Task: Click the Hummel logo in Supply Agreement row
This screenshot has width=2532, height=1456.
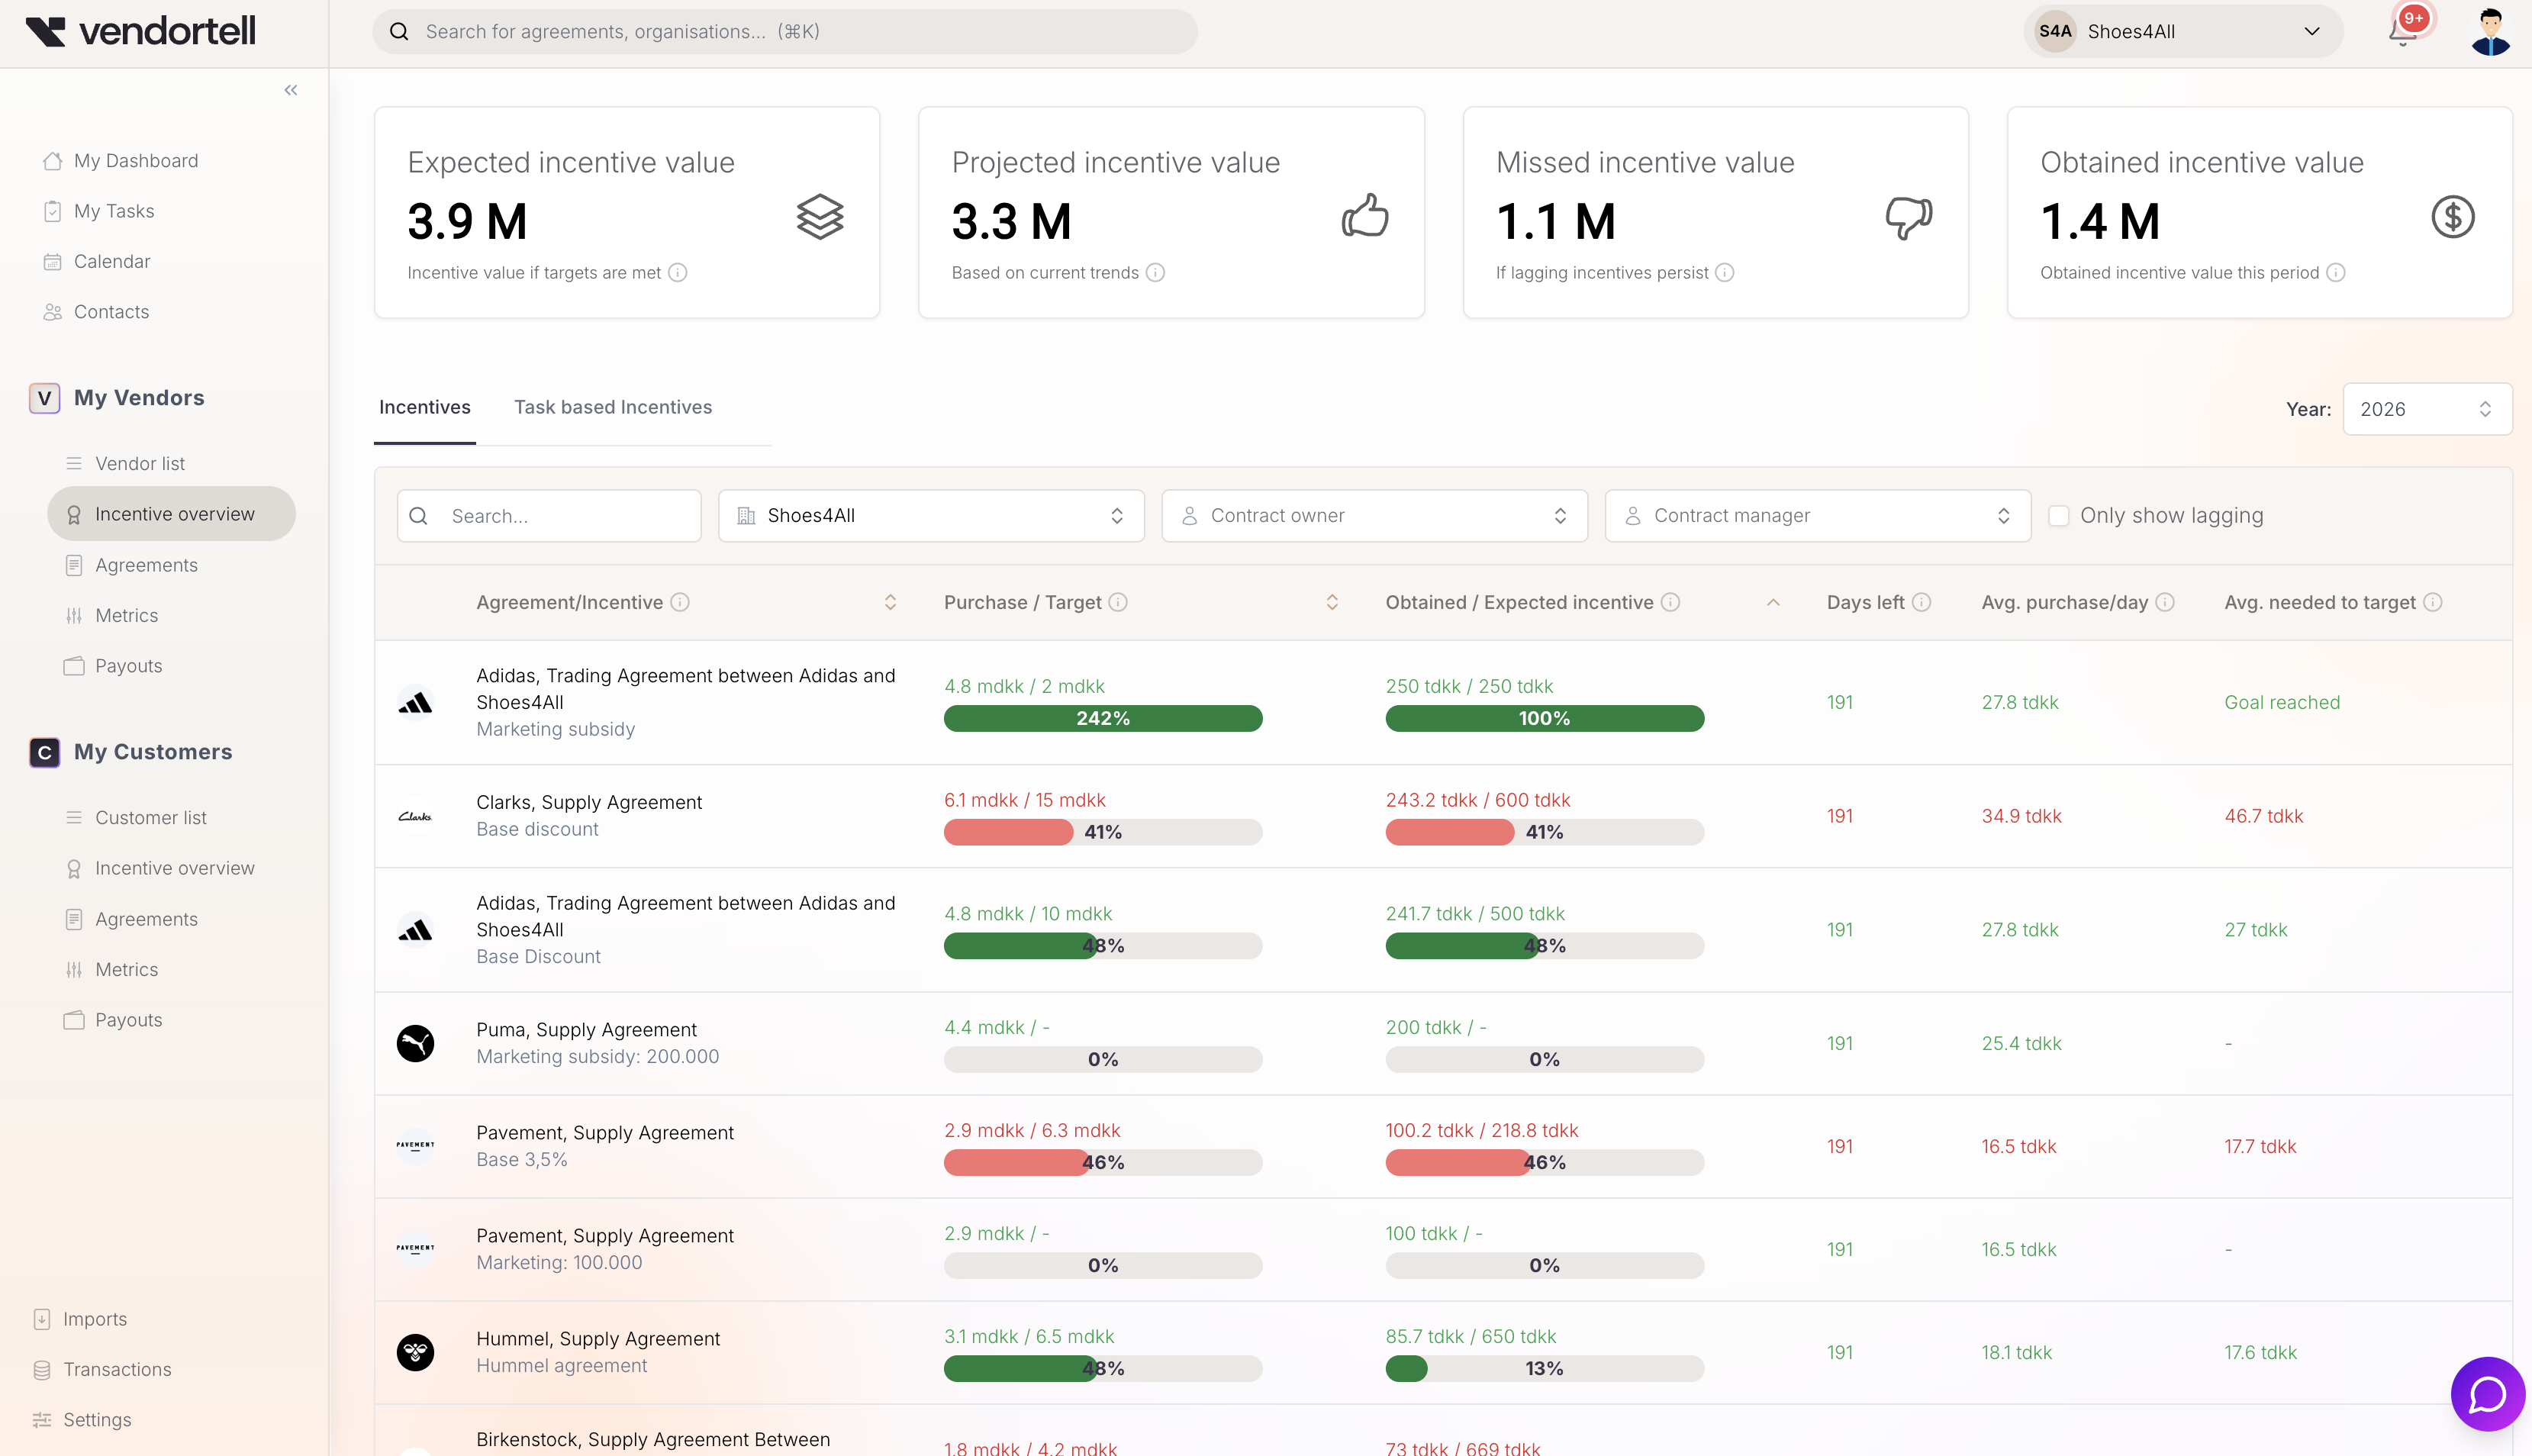Action: (415, 1352)
